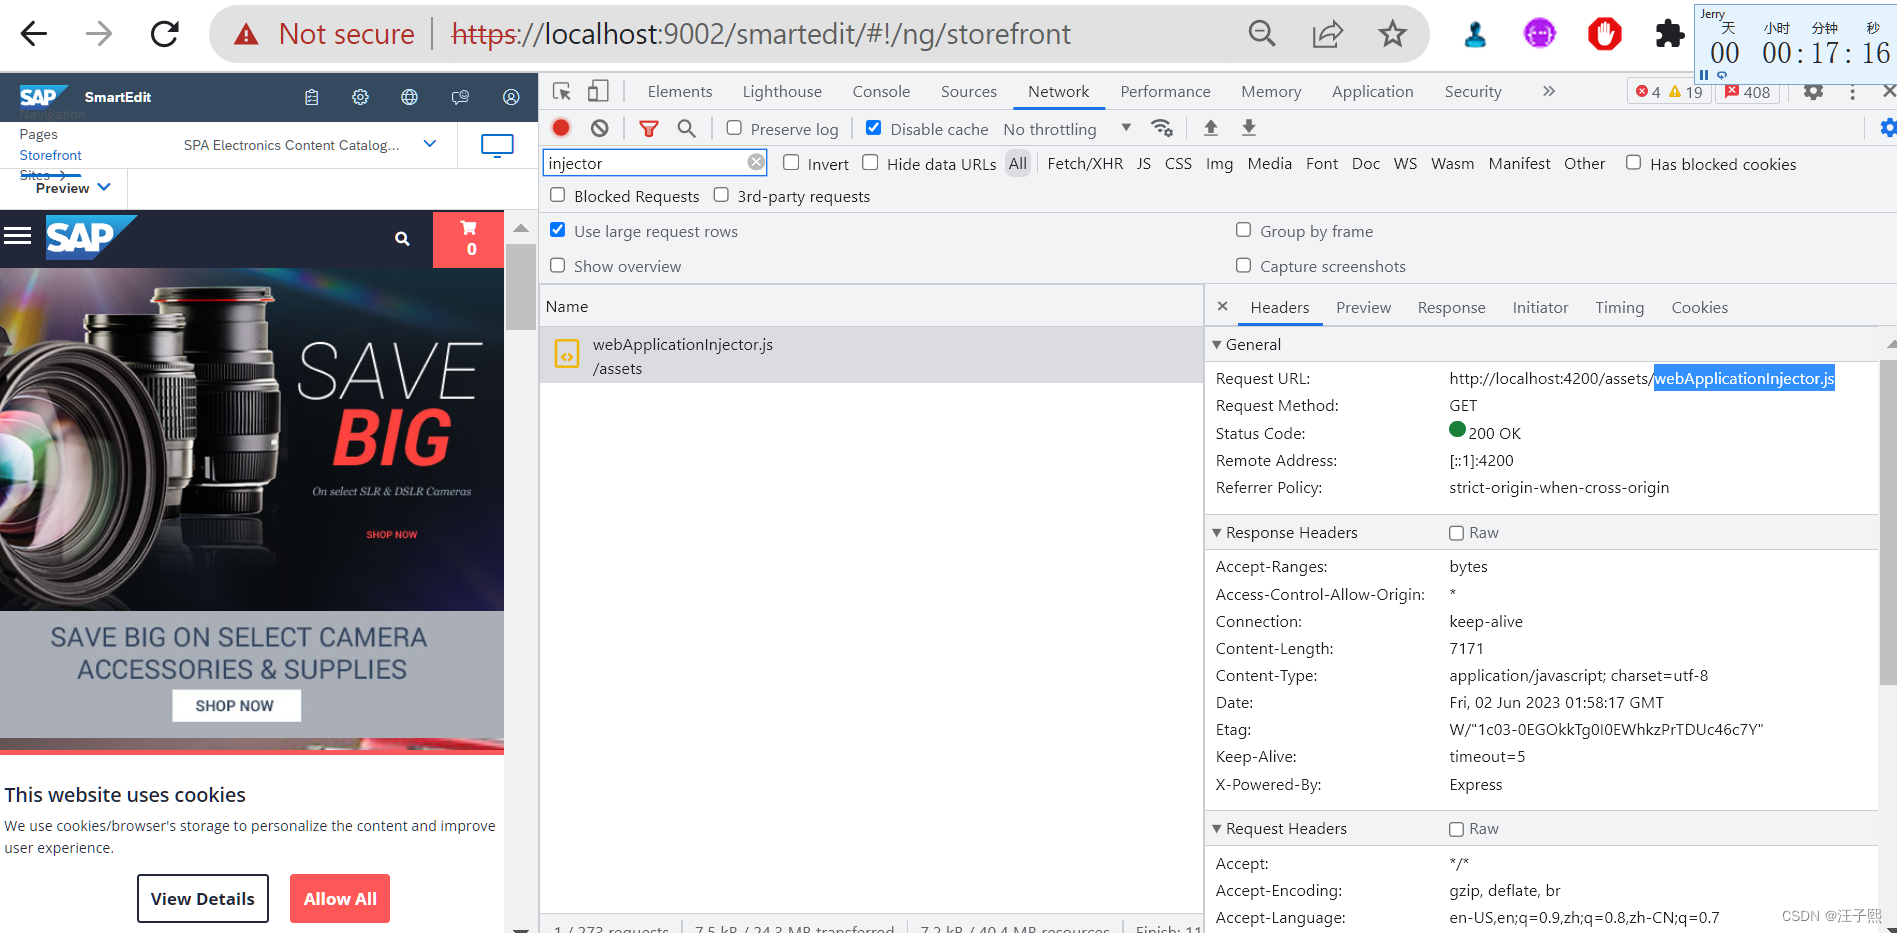Enable Group by frame

tap(1243, 230)
